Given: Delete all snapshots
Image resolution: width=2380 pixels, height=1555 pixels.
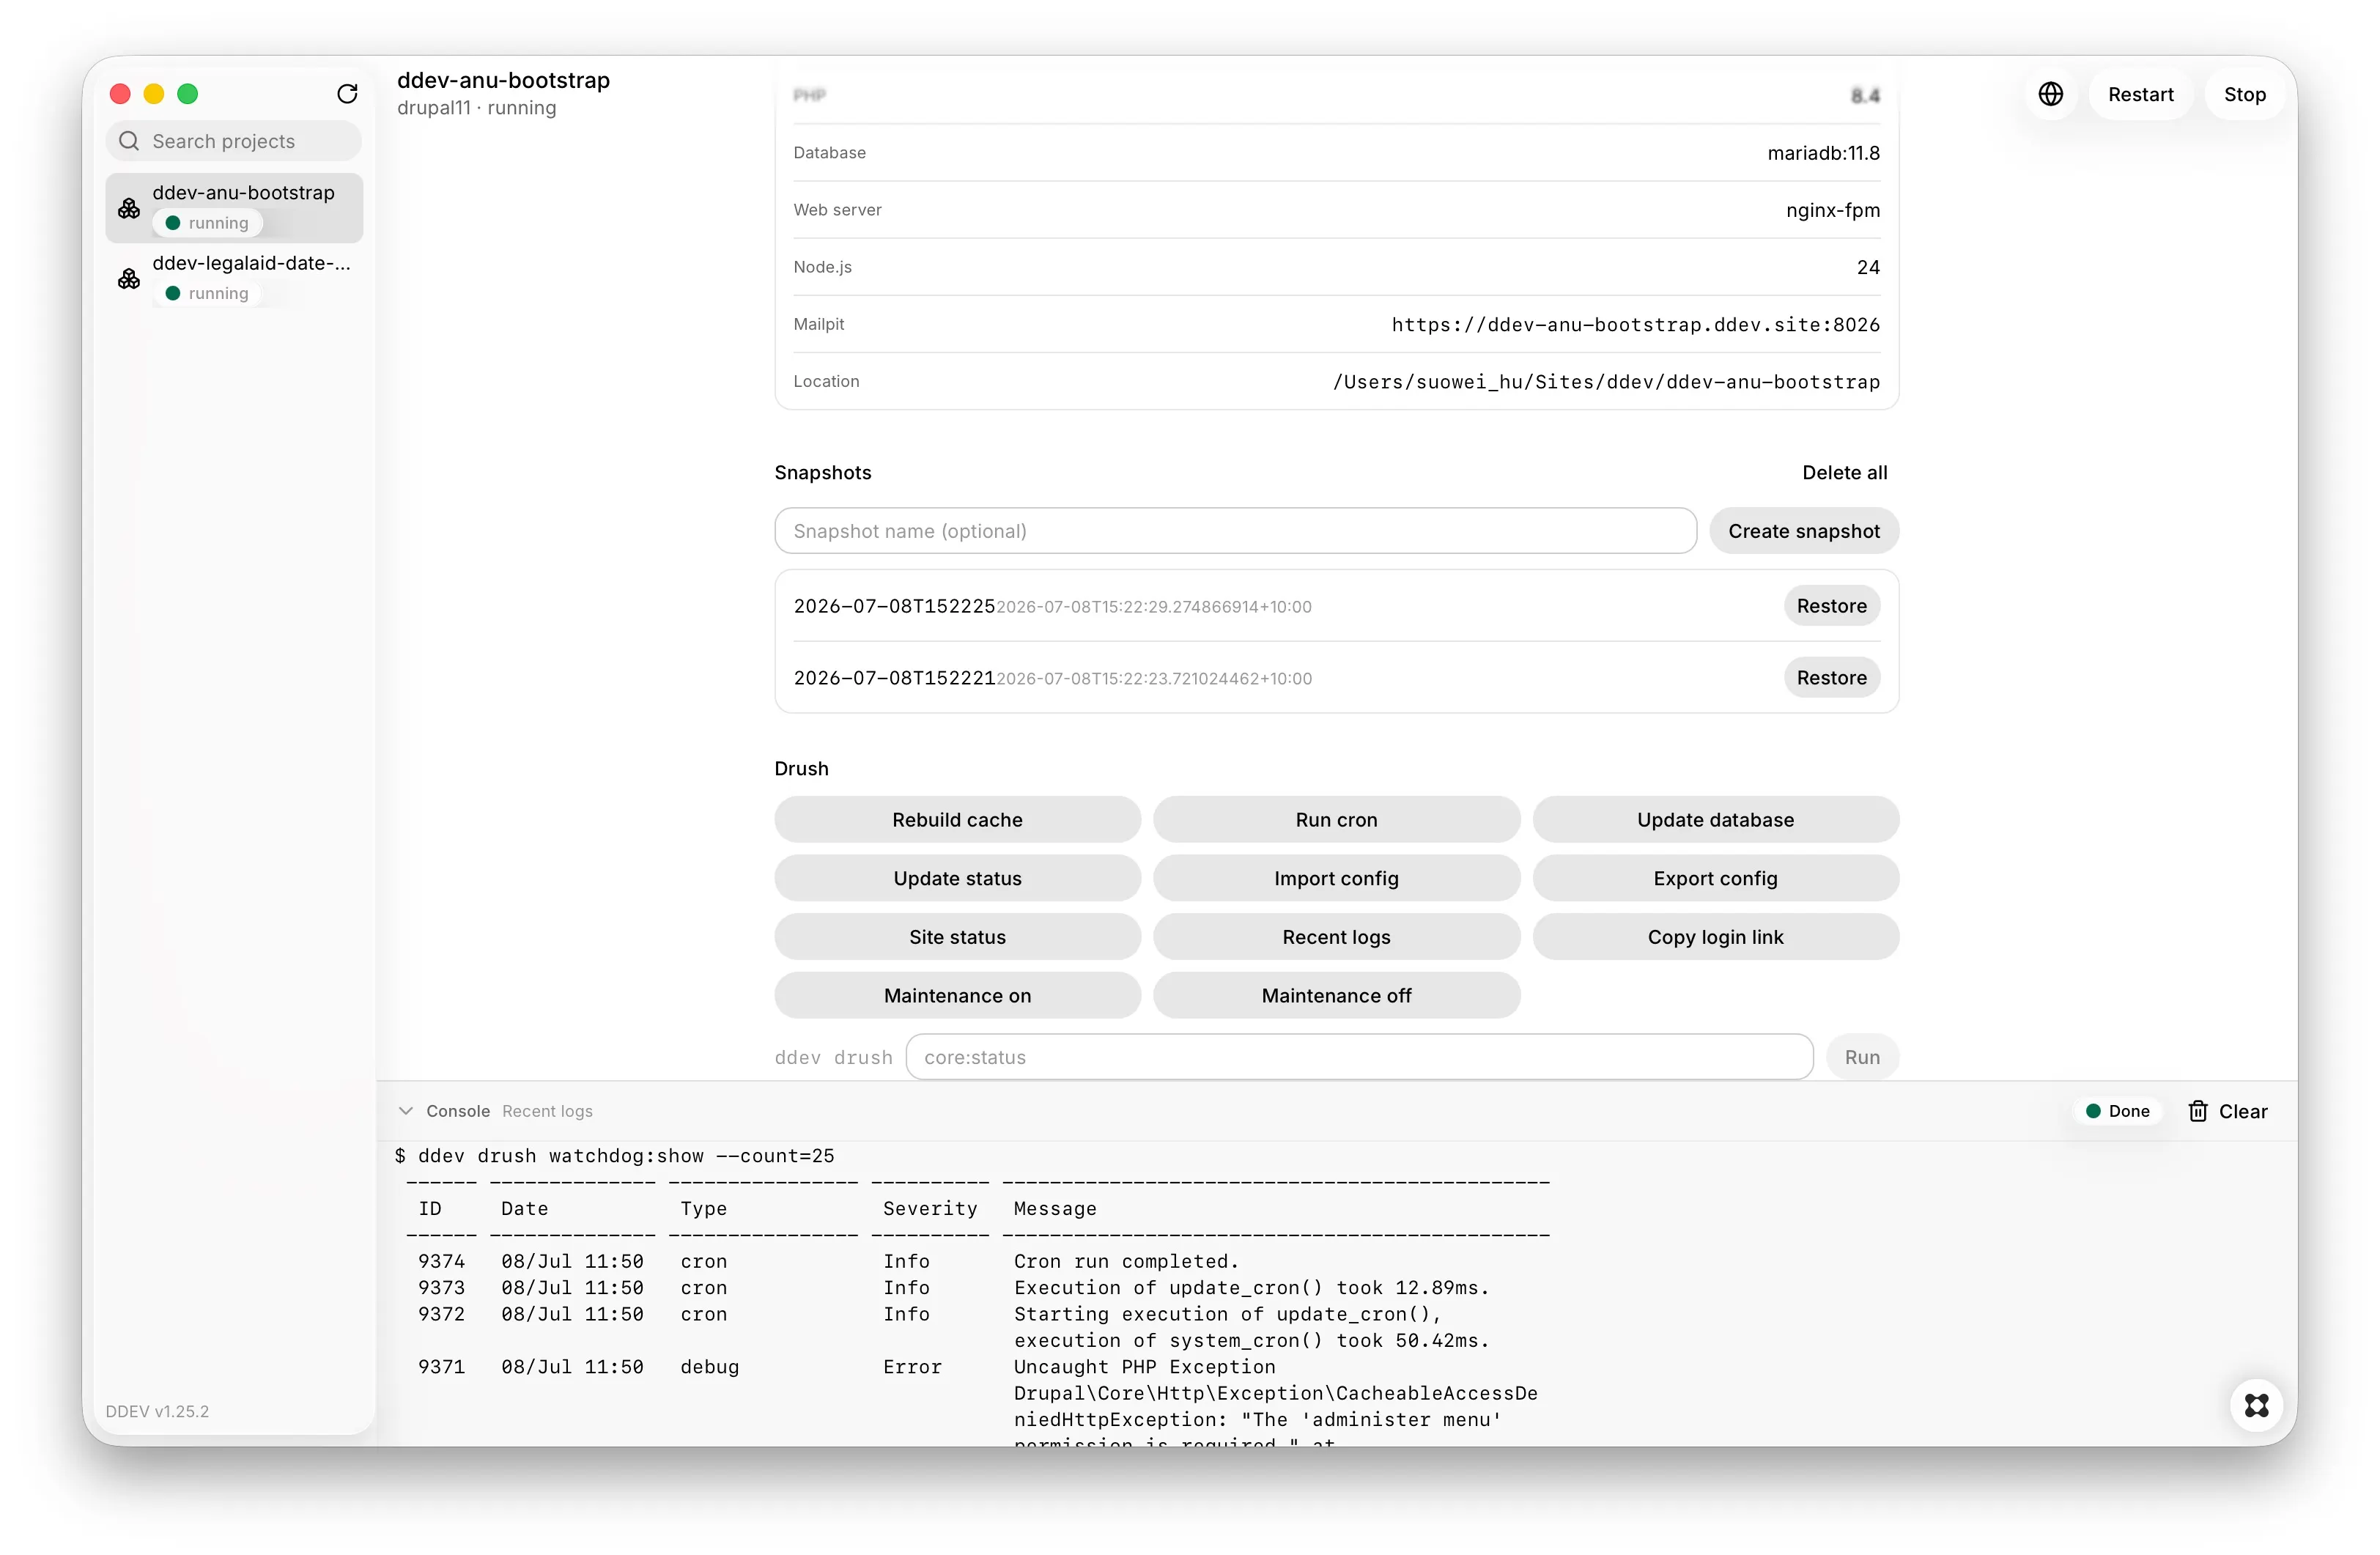Looking at the screenshot, I should (x=1845, y=472).
